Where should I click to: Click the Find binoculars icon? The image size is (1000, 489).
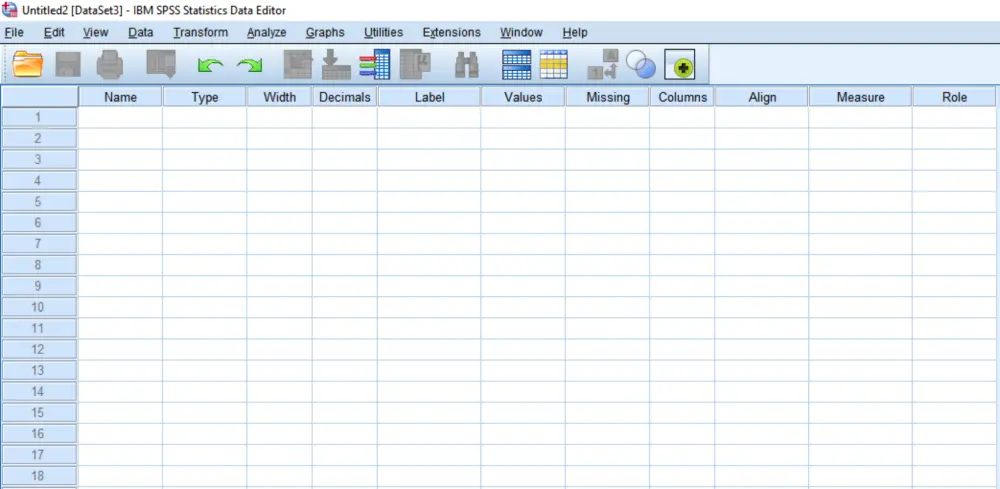coord(467,64)
